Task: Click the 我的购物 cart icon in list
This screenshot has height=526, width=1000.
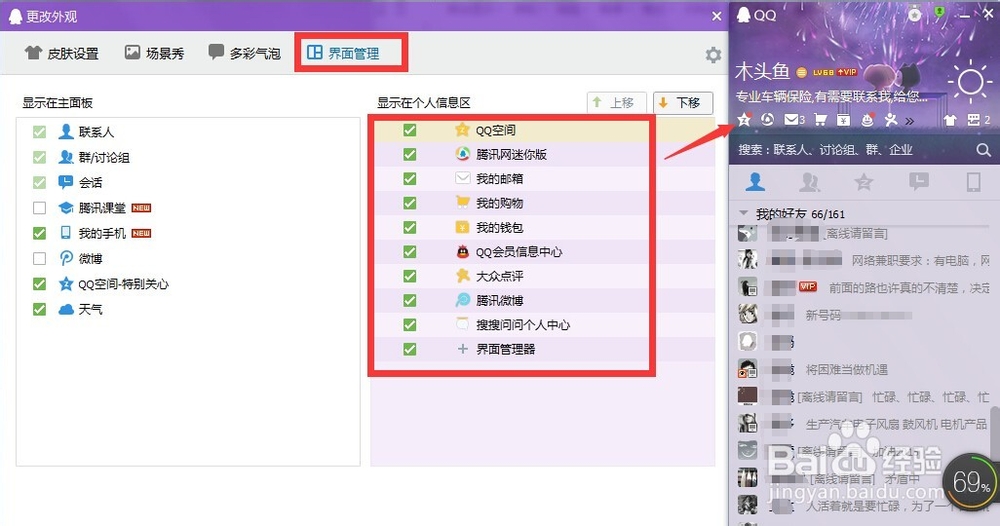Action: tap(462, 203)
